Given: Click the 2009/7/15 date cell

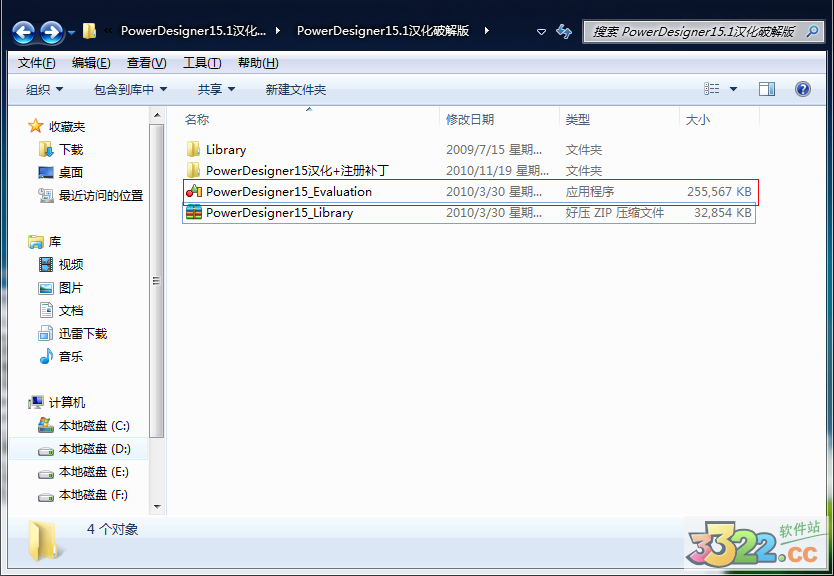Looking at the screenshot, I should click(494, 149).
